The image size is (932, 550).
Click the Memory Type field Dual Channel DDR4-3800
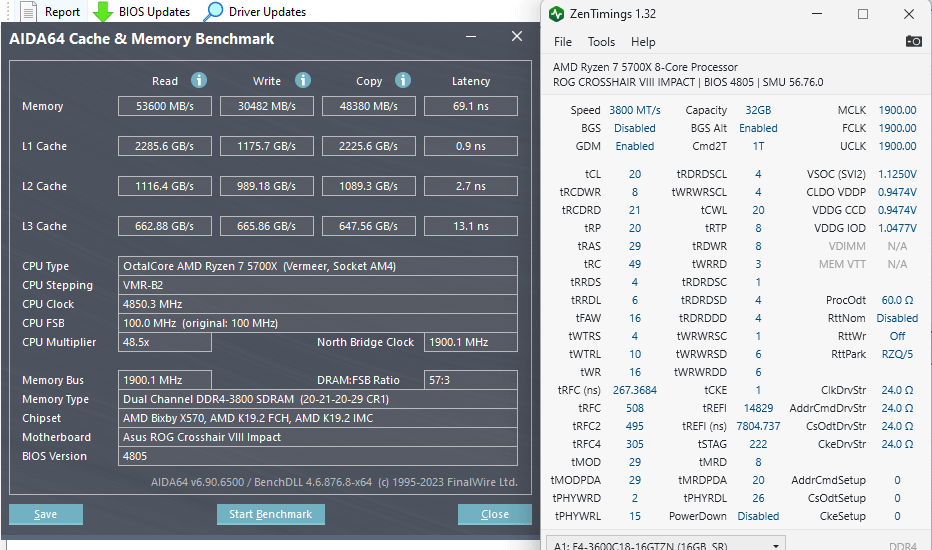tap(317, 399)
